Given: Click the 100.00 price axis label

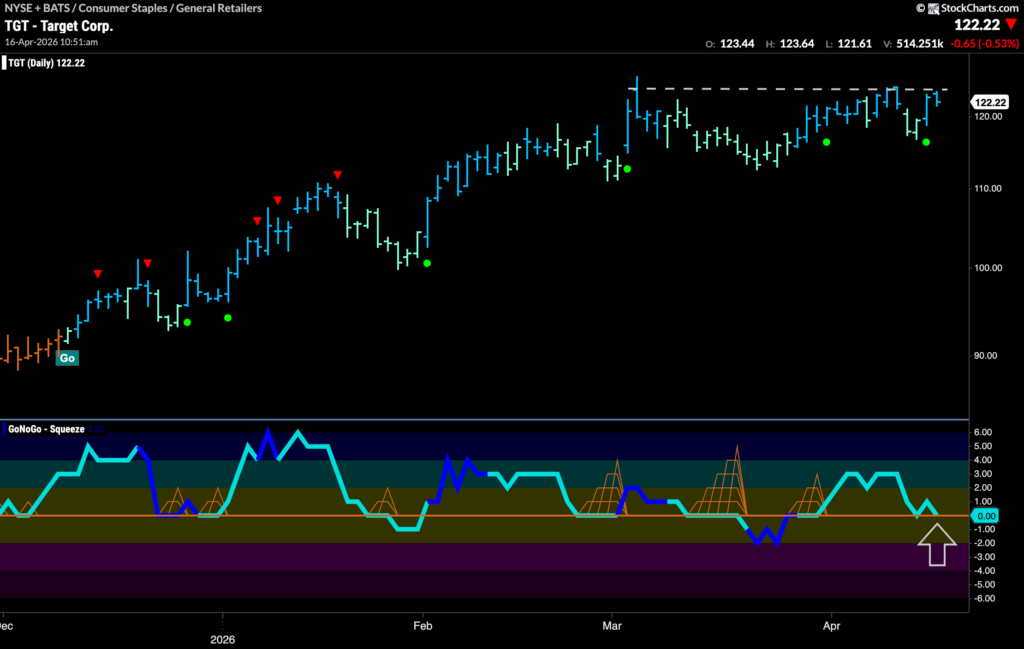Looking at the screenshot, I should (987, 268).
